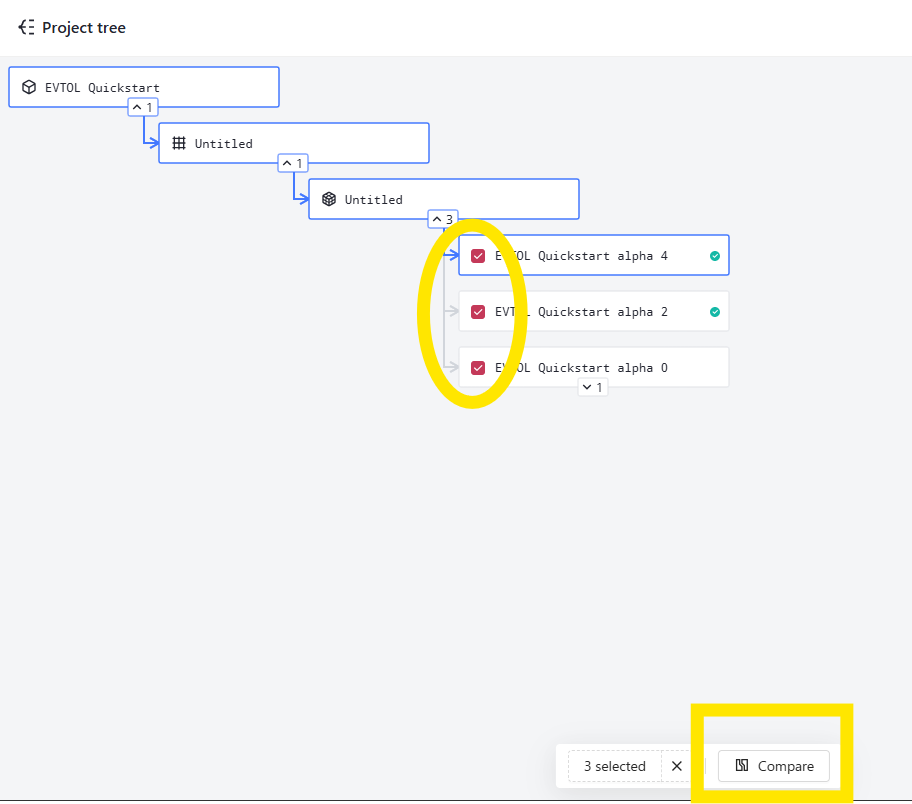Click green status check on alpha 2
This screenshot has width=912, height=804.
pos(714,312)
